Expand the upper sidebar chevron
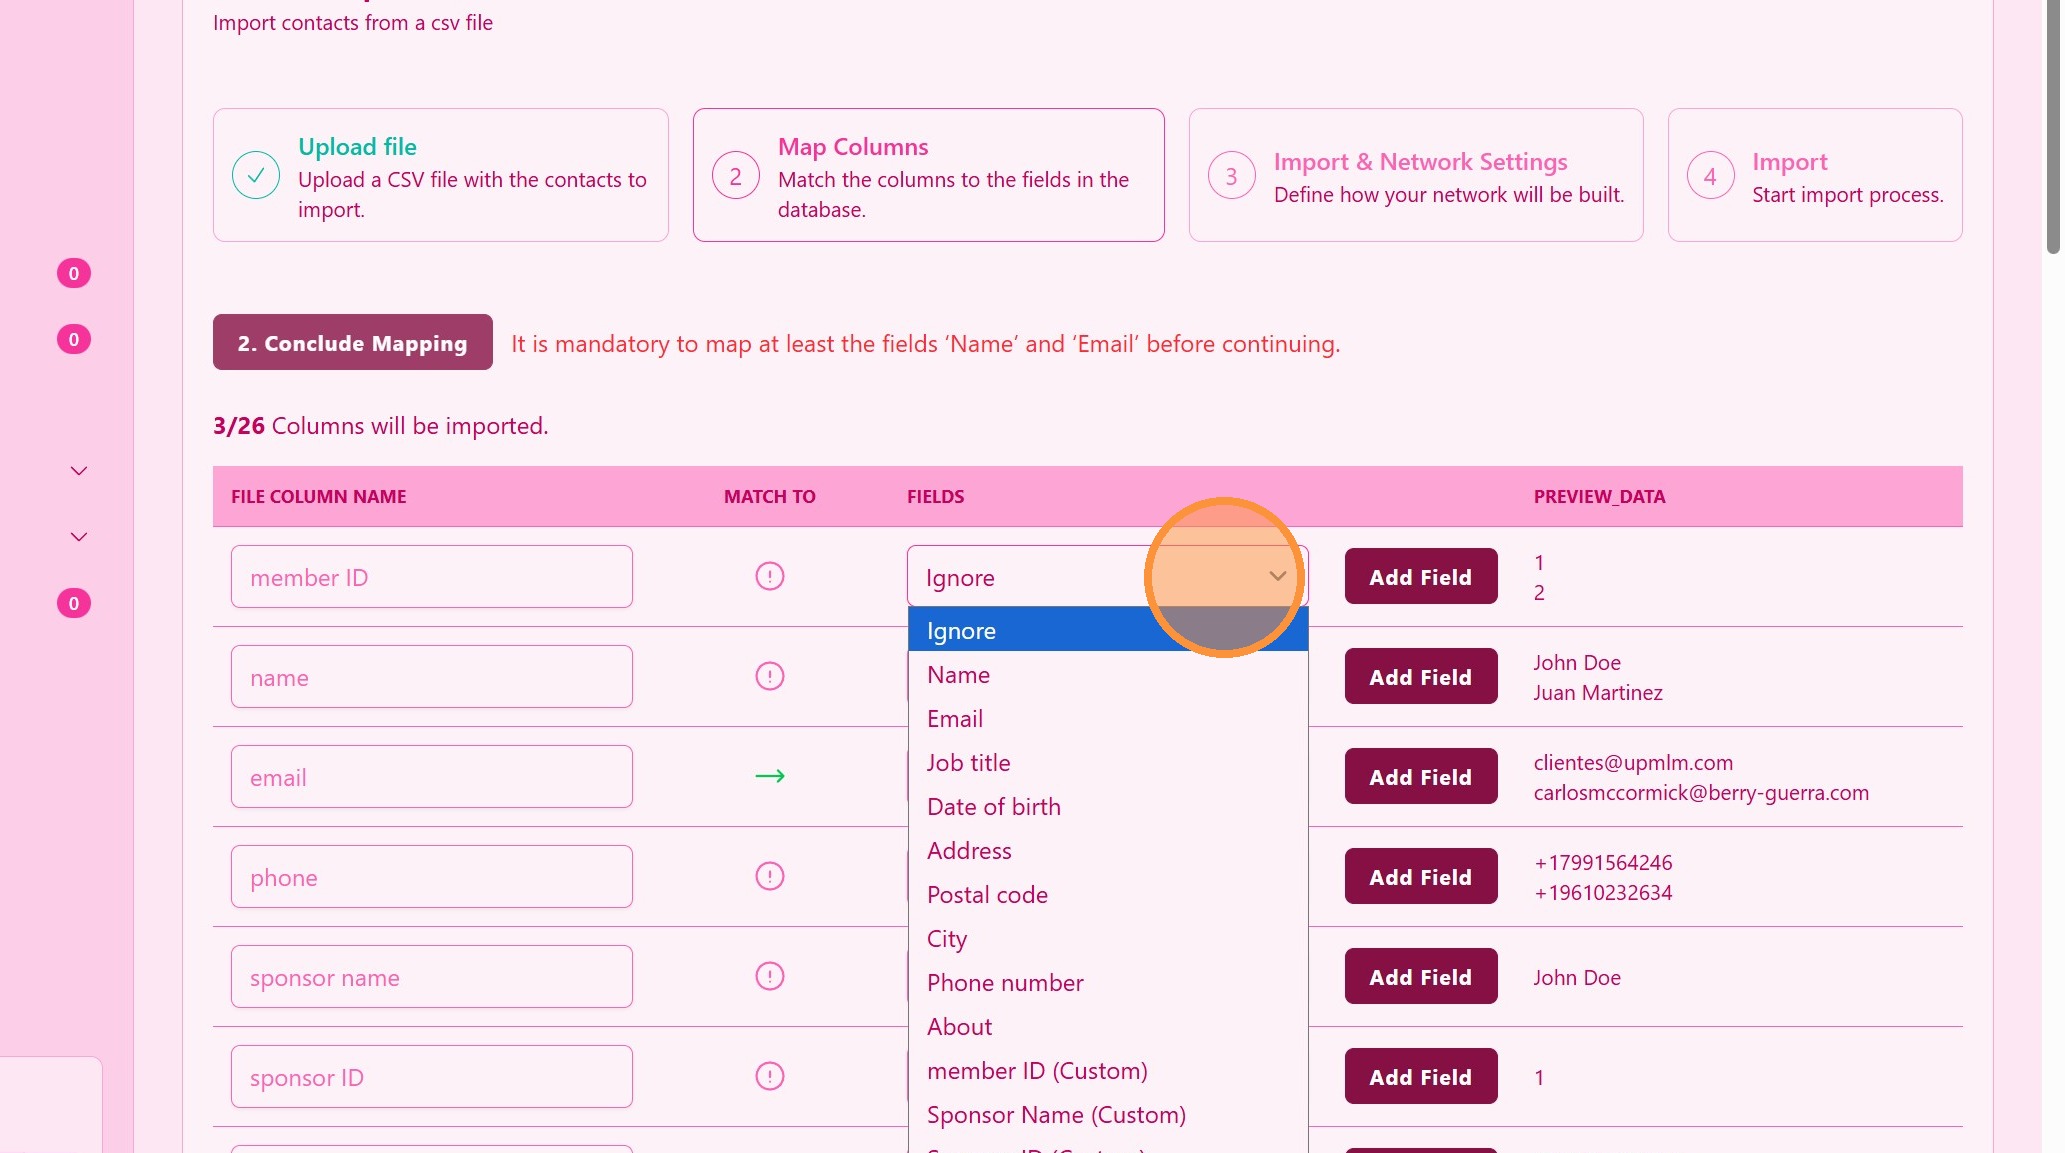The image size is (2065, 1153). click(79, 471)
